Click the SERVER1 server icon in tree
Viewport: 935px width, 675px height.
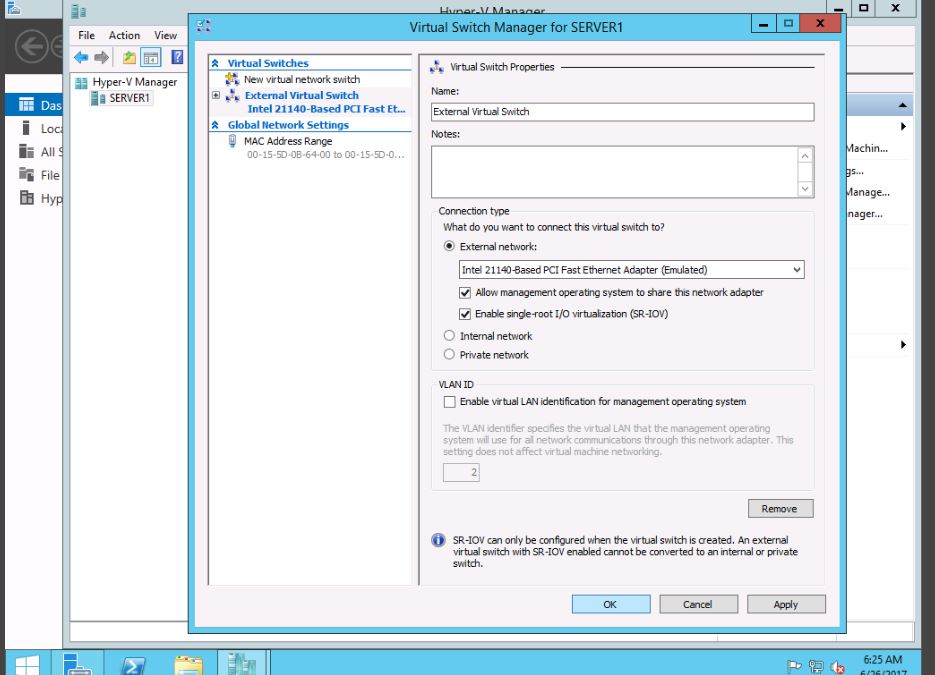(98, 98)
